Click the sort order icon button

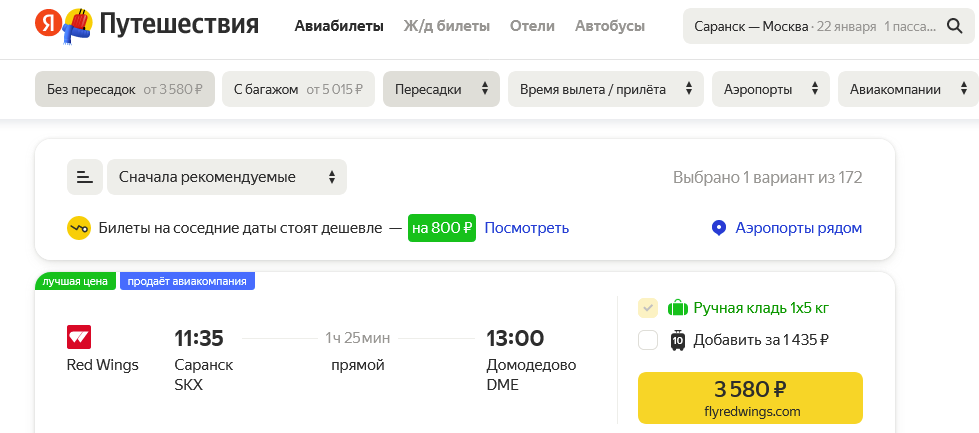[x=85, y=177]
